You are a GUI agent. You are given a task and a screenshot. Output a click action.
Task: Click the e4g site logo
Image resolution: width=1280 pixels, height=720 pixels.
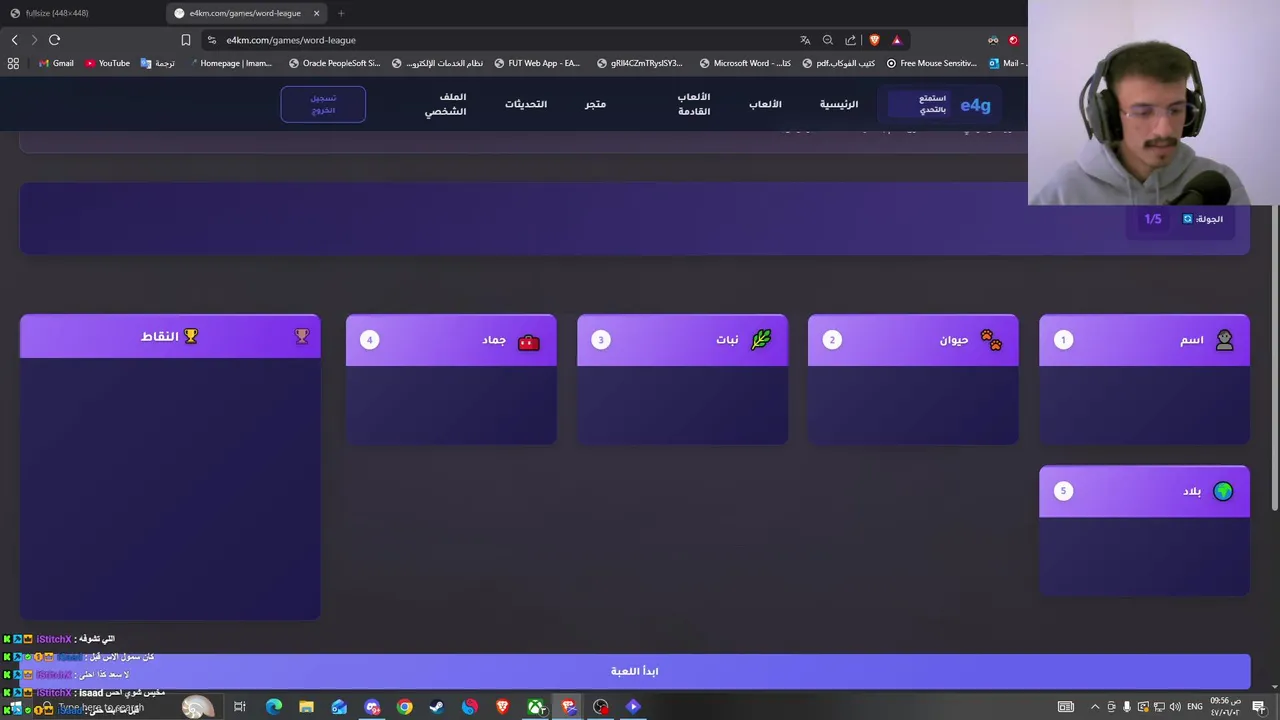click(x=975, y=105)
